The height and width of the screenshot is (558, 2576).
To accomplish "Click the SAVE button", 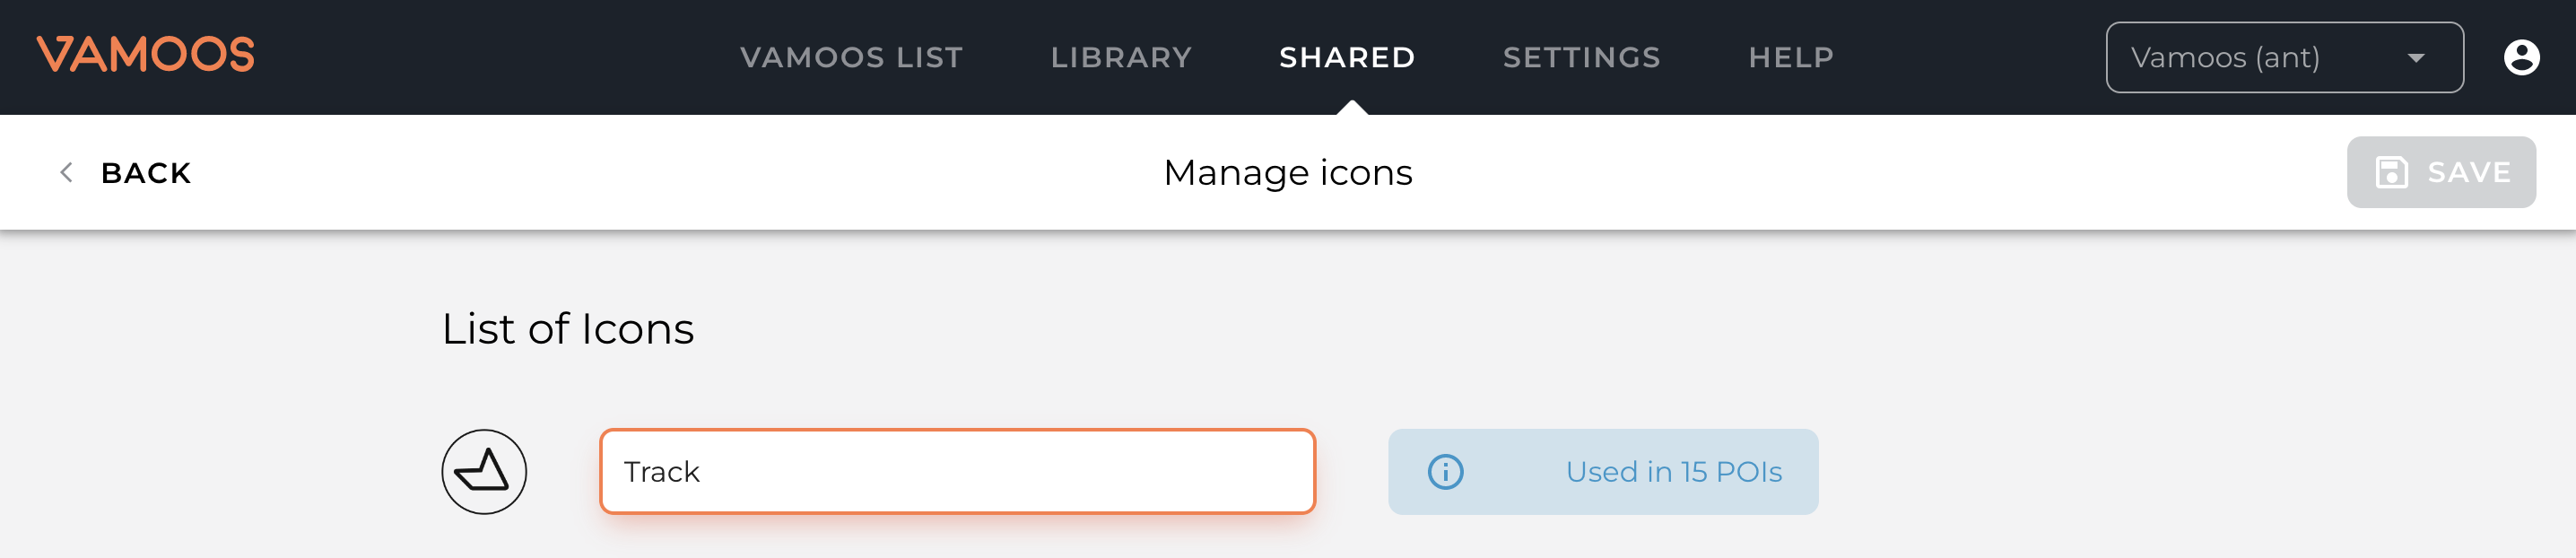I will 2440,172.
